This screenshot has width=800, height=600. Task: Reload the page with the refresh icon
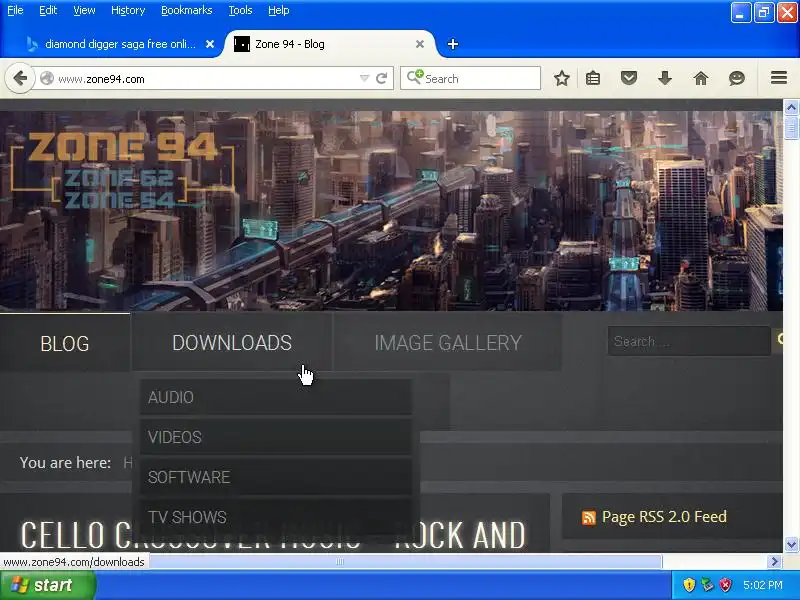[381, 79]
